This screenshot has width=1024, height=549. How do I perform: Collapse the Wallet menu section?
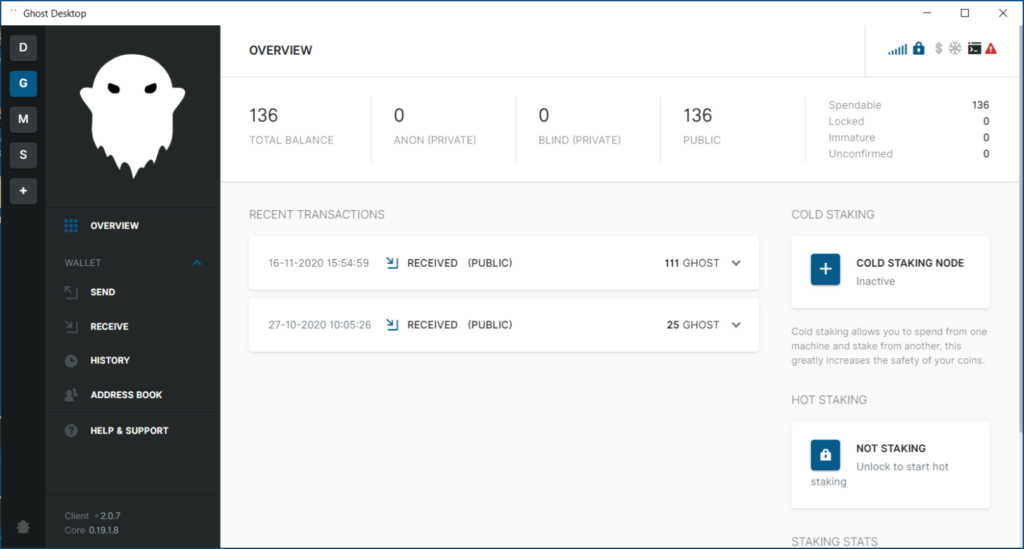197,263
